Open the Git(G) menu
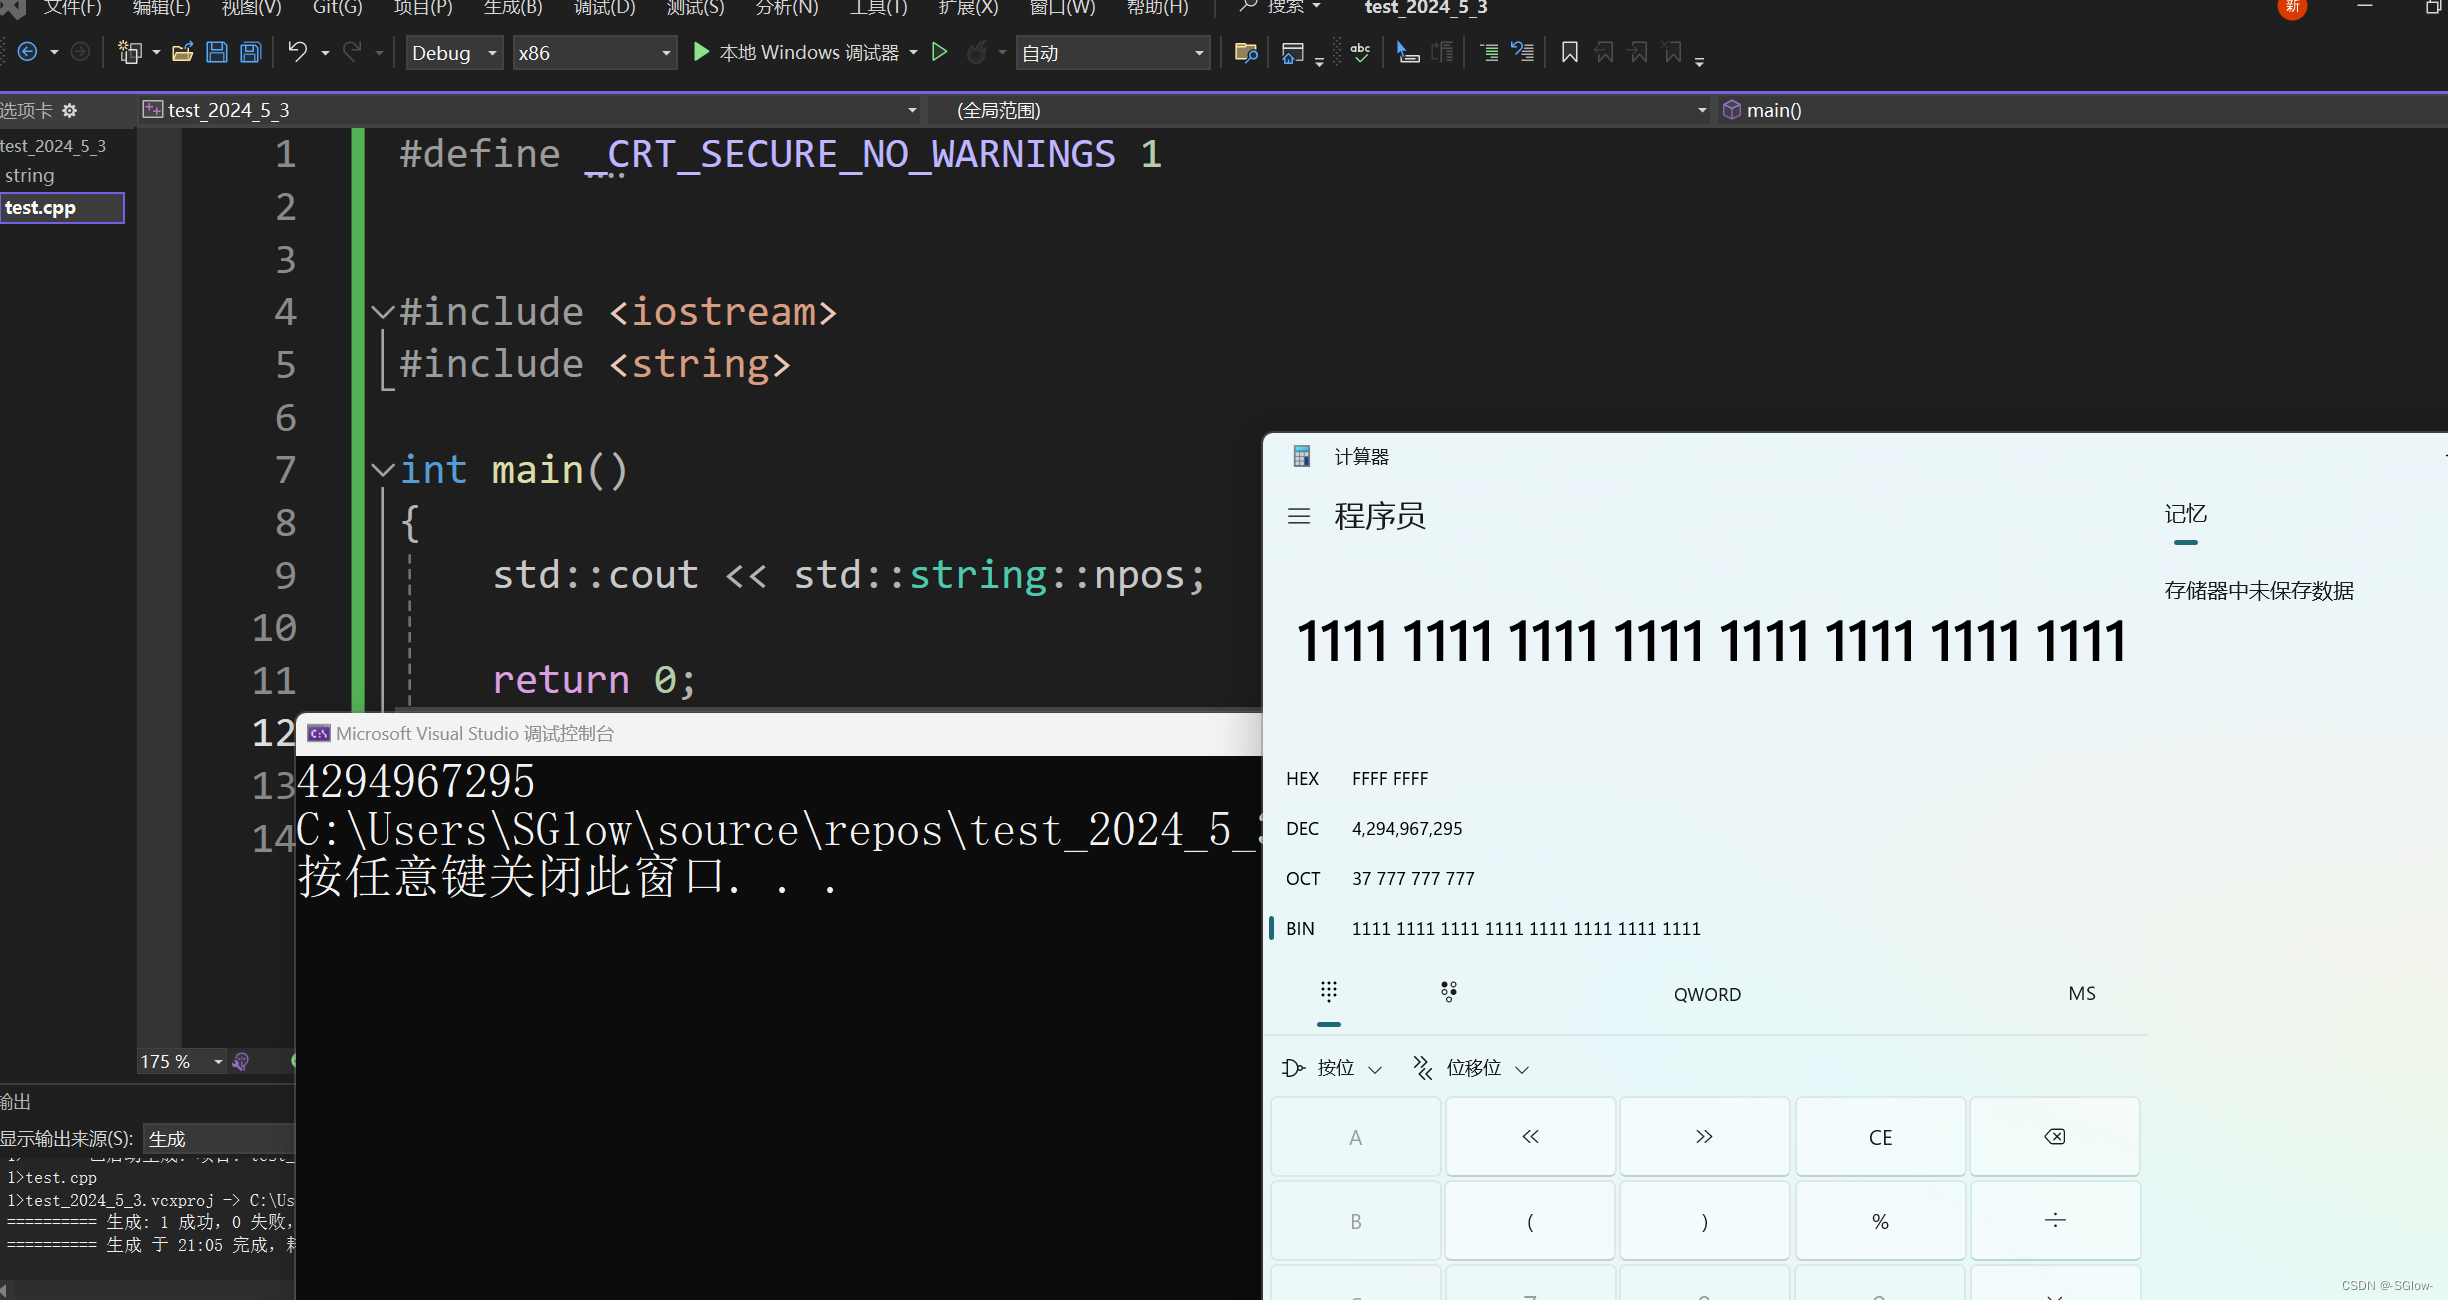Image resolution: width=2448 pixels, height=1300 pixels. coord(337,8)
